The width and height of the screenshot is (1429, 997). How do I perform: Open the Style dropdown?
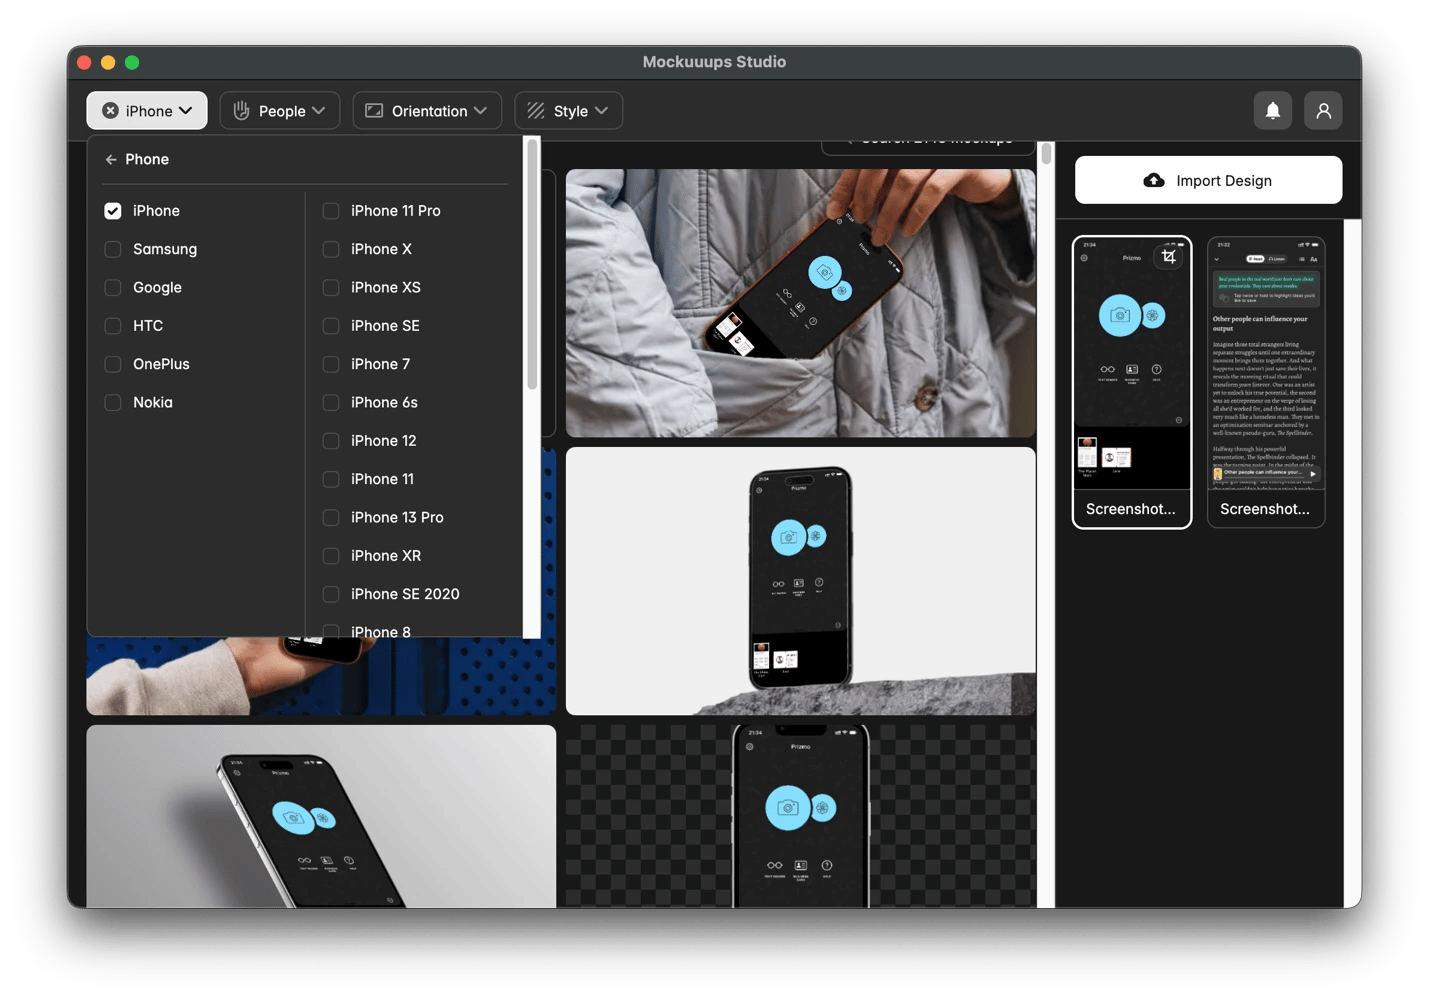pyautogui.click(x=568, y=111)
